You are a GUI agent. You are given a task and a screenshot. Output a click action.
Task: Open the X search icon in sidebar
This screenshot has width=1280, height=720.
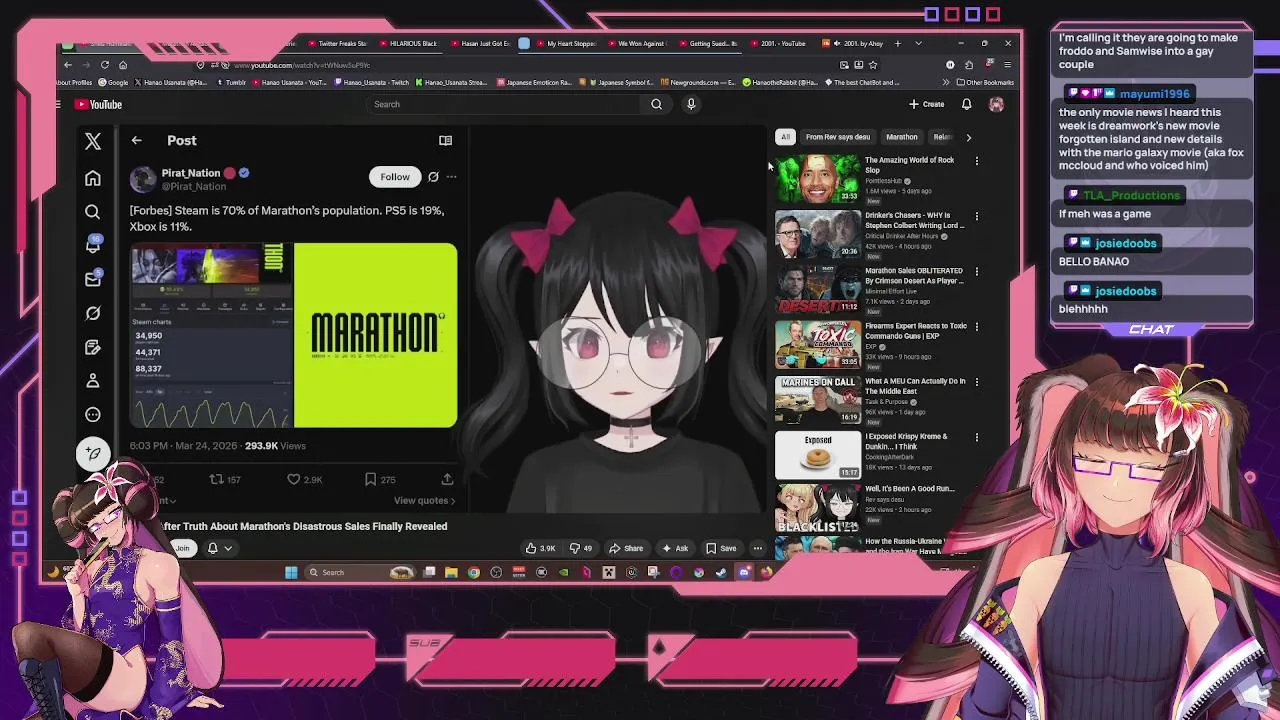click(93, 212)
